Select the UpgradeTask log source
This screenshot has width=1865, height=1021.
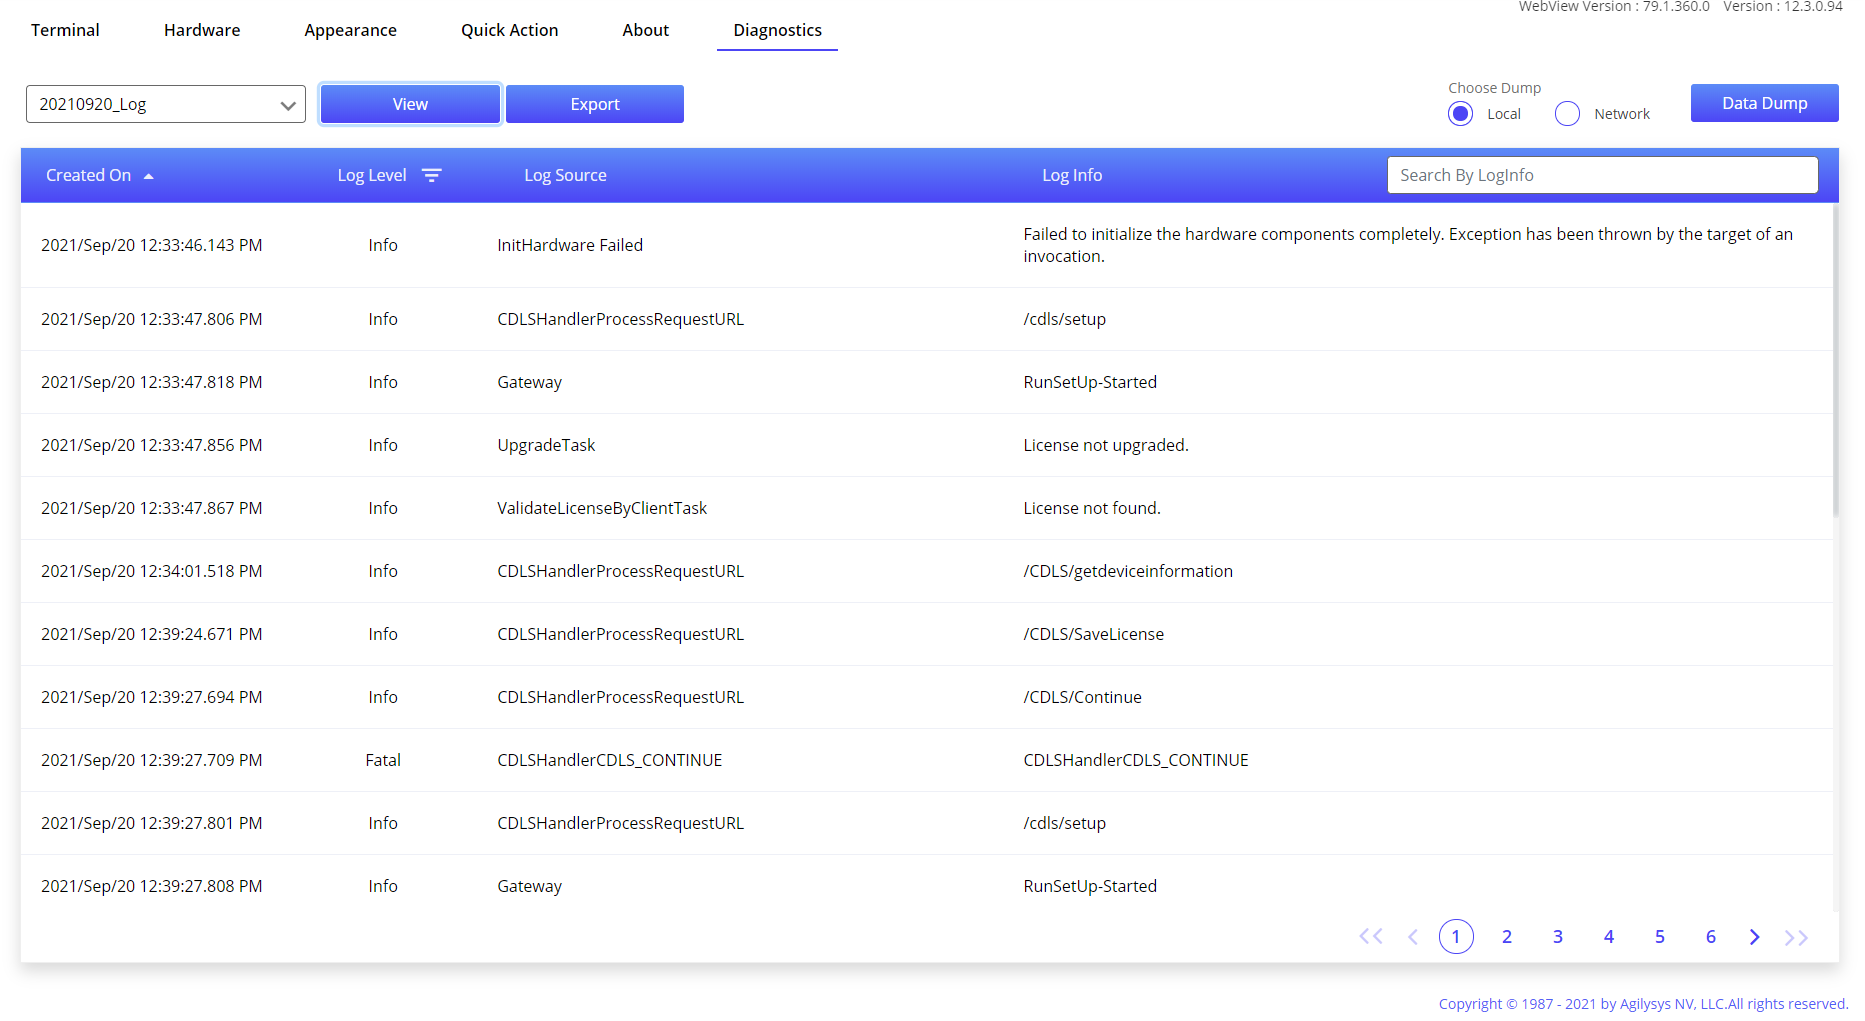click(546, 445)
